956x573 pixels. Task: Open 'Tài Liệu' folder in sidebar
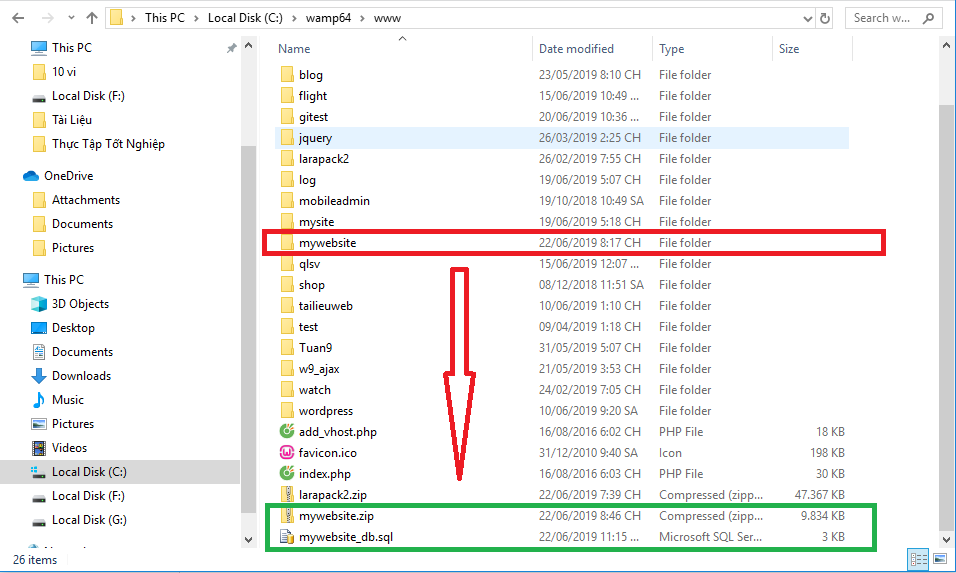(71, 120)
